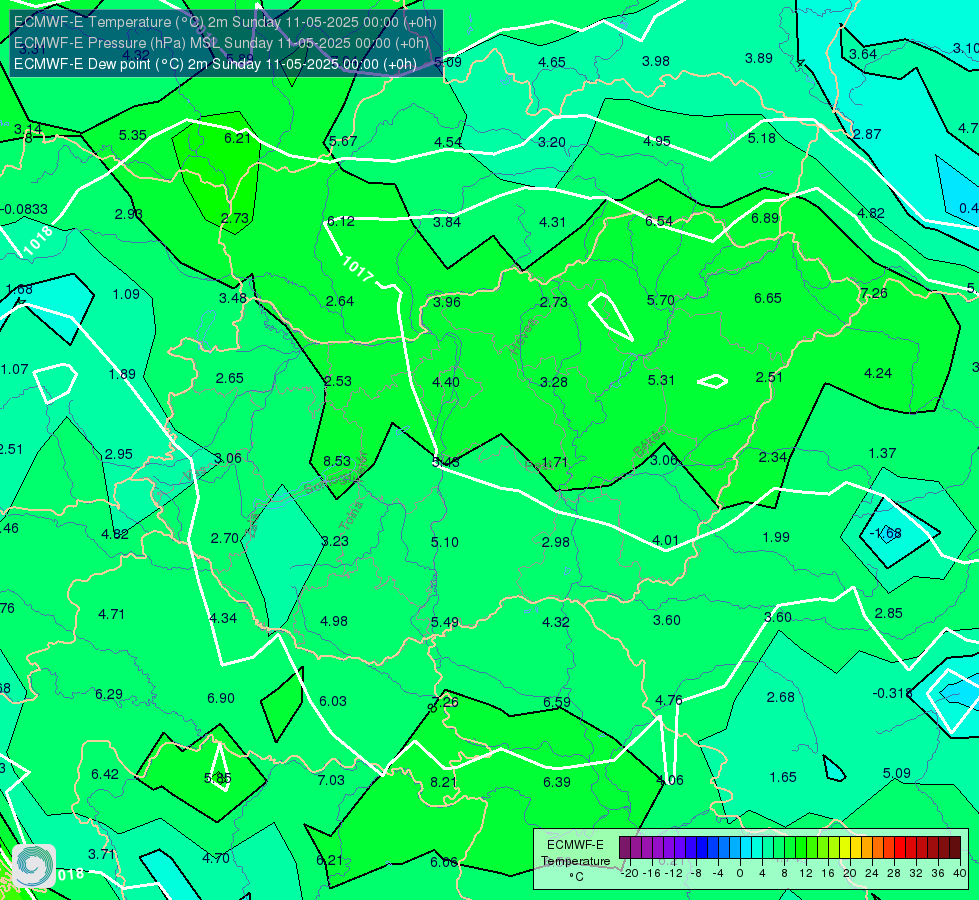Click the purple swatch above -20 in legend
This screenshot has height=900, width=979.
pos(625,848)
